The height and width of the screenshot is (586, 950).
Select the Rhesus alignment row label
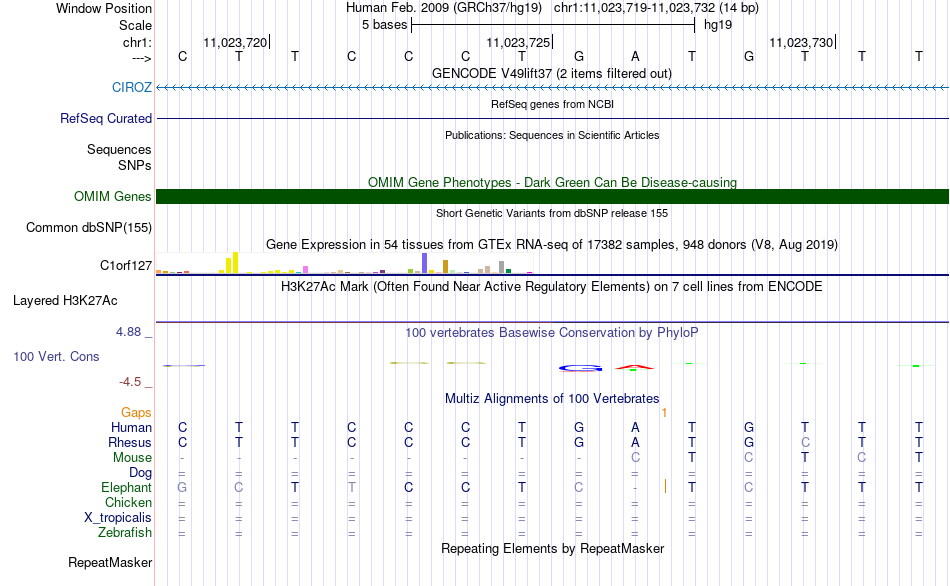point(130,442)
